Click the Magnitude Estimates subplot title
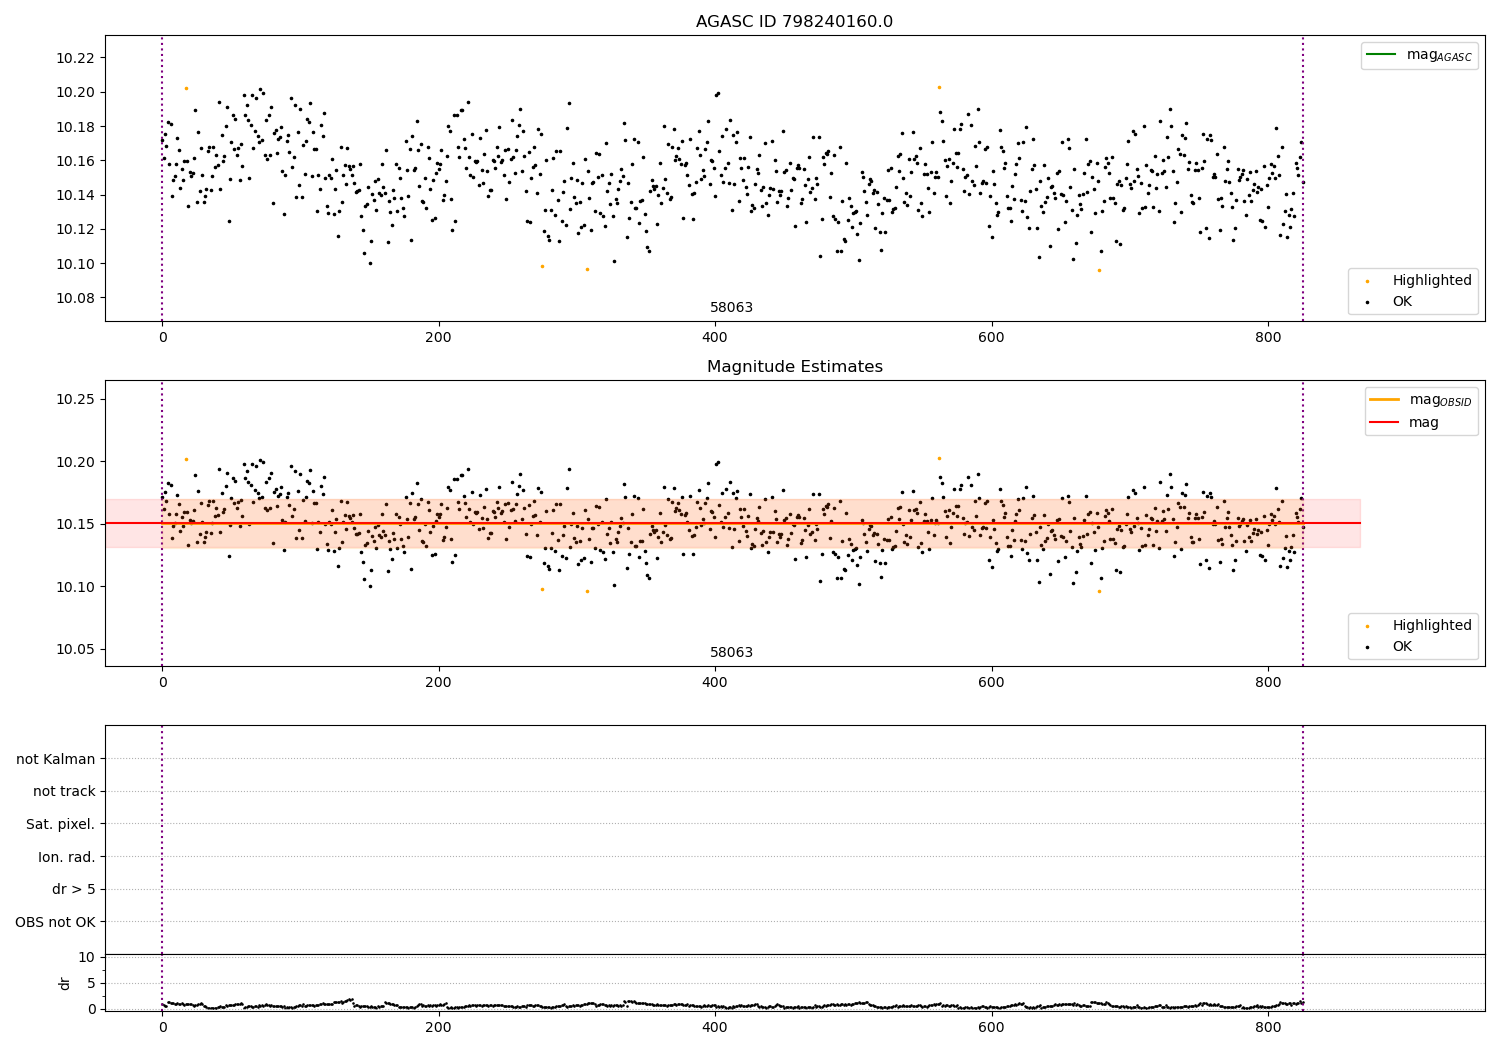Image resolution: width=1500 pixels, height=1050 pixels. click(x=794, y=367)
